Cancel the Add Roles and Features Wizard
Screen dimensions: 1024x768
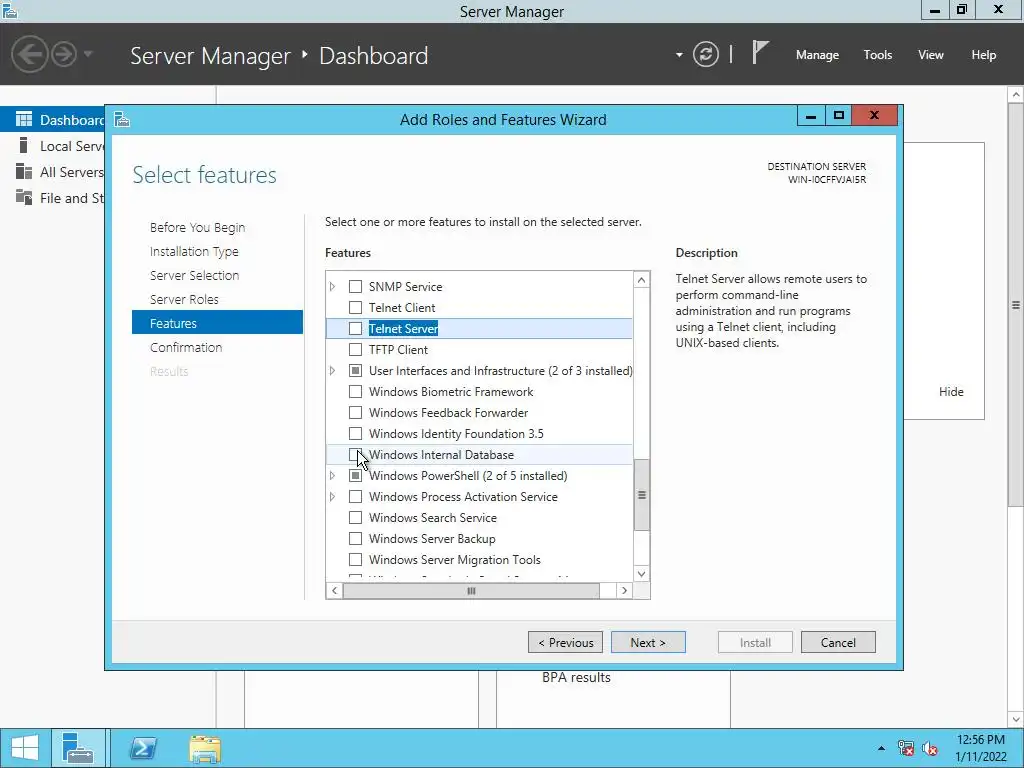(838, 642)
